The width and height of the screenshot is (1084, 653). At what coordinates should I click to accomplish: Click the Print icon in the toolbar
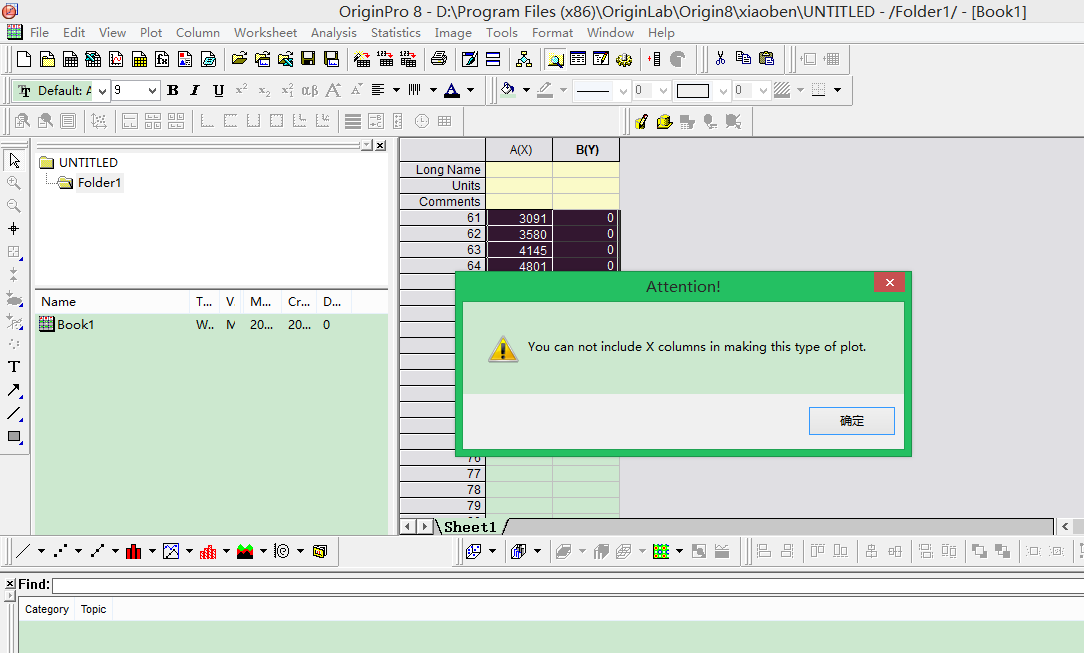(438, 59)
